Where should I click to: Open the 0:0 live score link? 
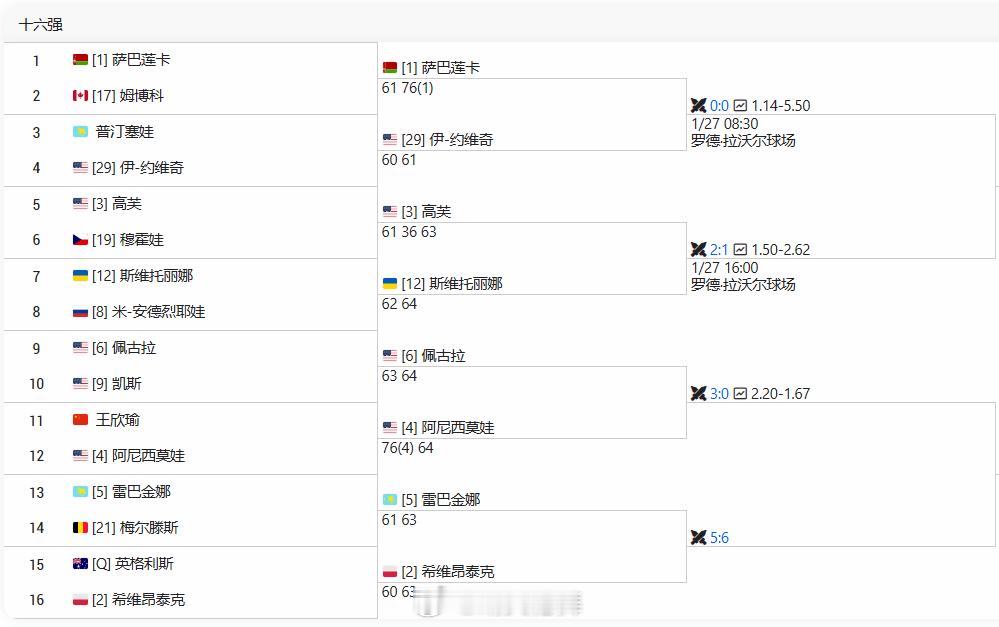pyautogui.click(x=717, y=105)
